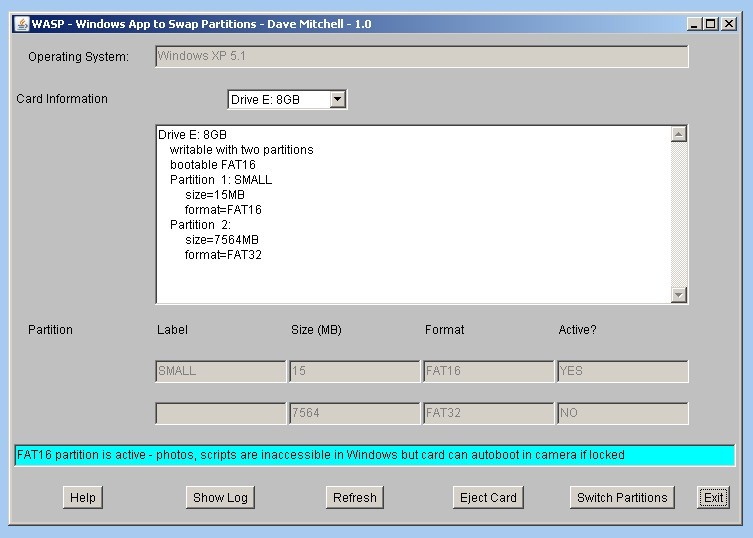Click the 'Partition' row label
The image size is (753, 538).
pos(50,330)
